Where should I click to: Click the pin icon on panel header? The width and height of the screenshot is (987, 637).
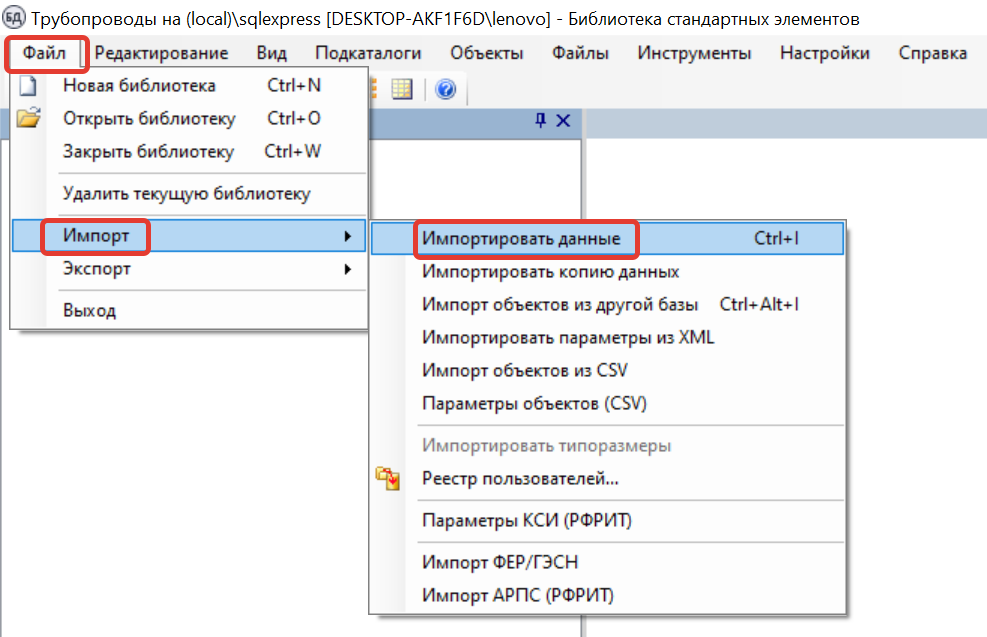(540, 120)
